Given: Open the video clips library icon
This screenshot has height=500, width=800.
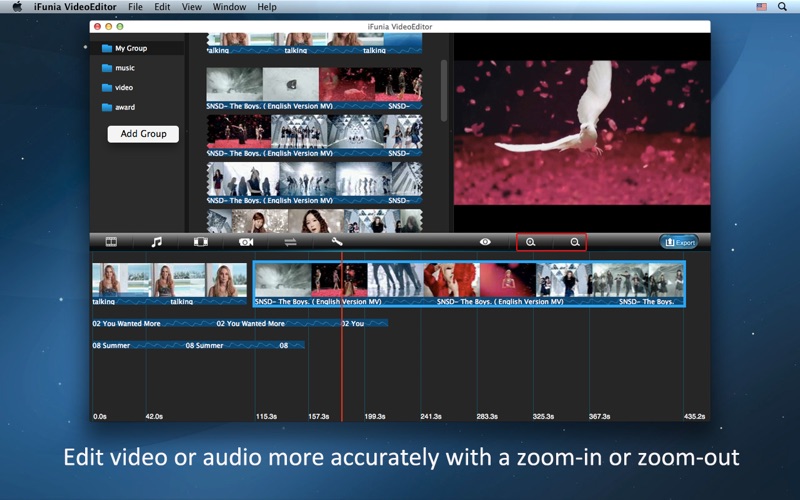Looking at the screenshot, I should (x=111, y=242).
